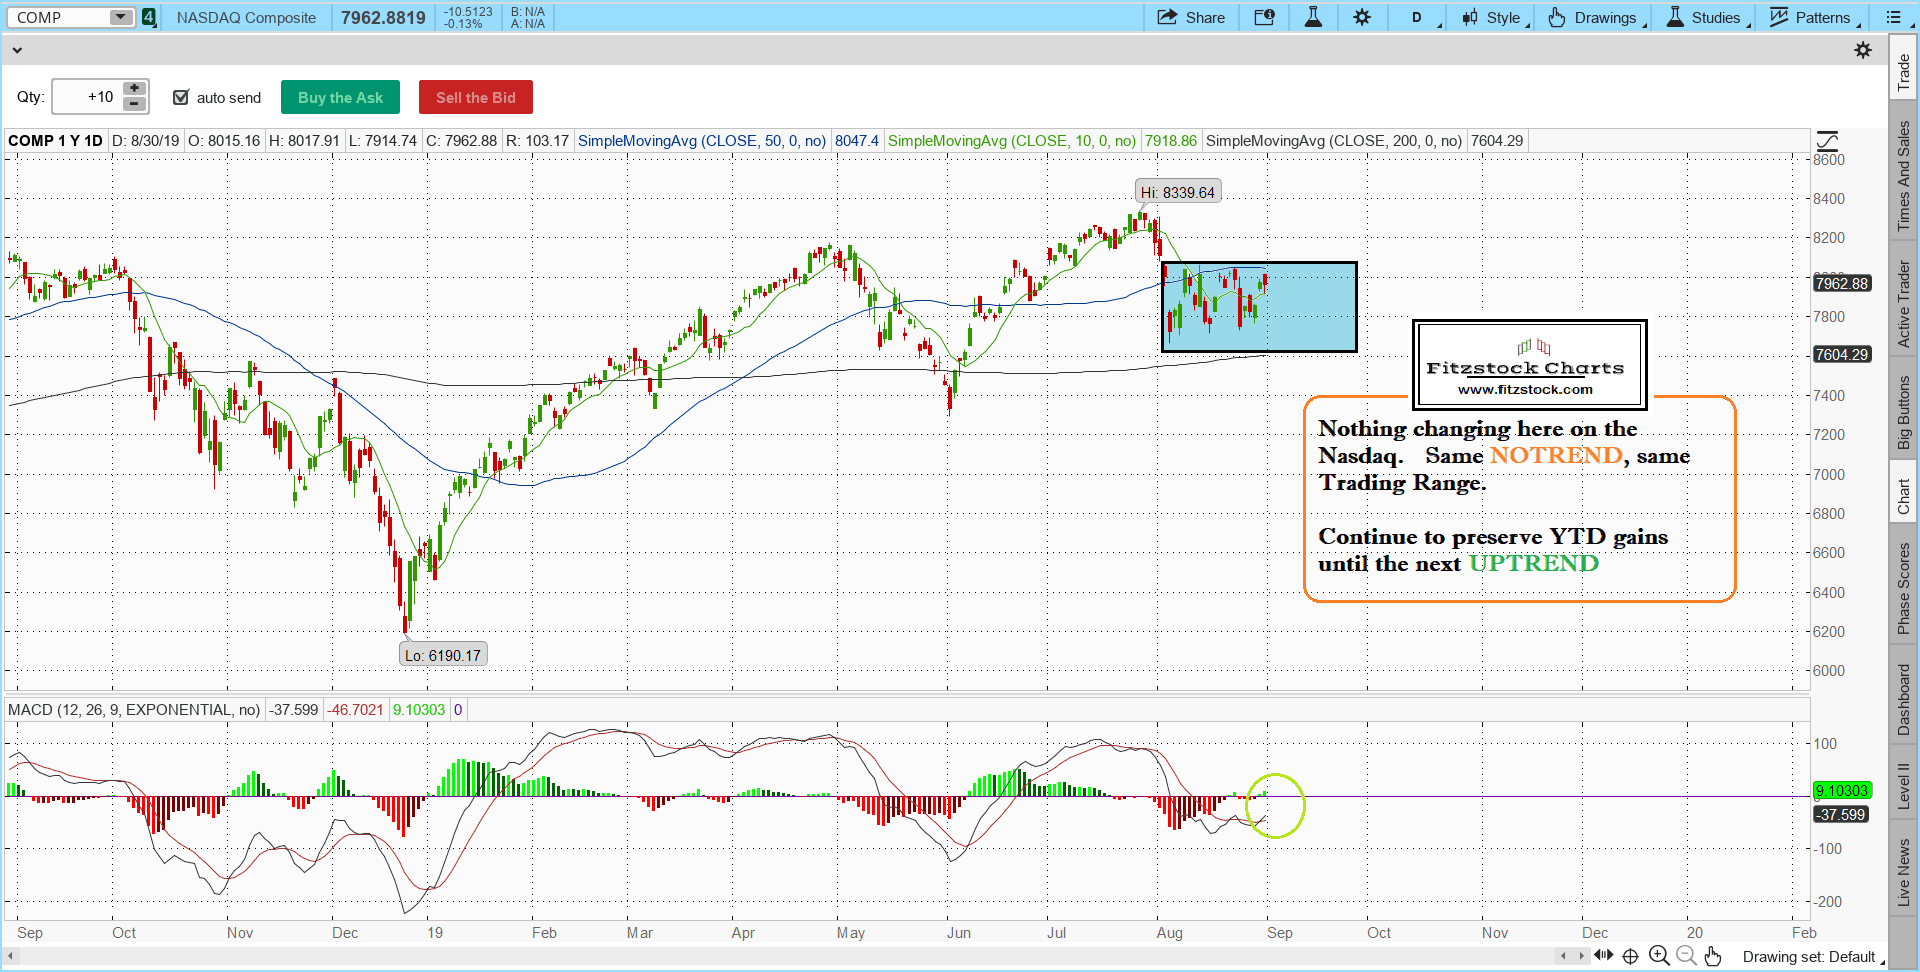
Task: Click the zoom in magnifier icon
Action: pos(1659,956)
